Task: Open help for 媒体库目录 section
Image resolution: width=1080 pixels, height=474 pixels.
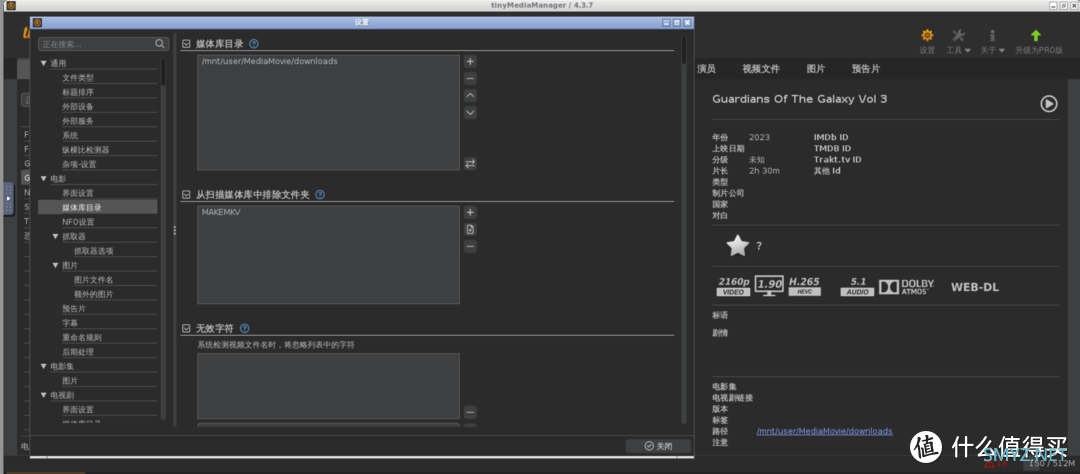Action: (x=254, y=43)
